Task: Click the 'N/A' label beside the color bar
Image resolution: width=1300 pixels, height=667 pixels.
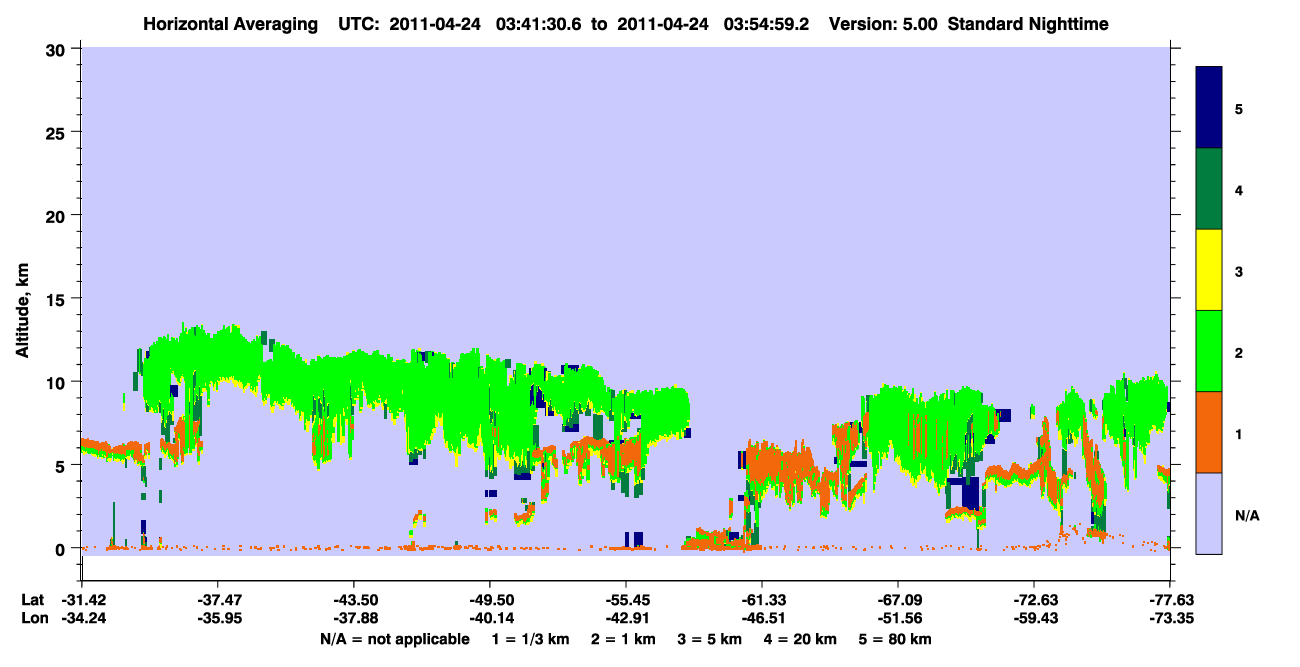Action: point(1246,515)
